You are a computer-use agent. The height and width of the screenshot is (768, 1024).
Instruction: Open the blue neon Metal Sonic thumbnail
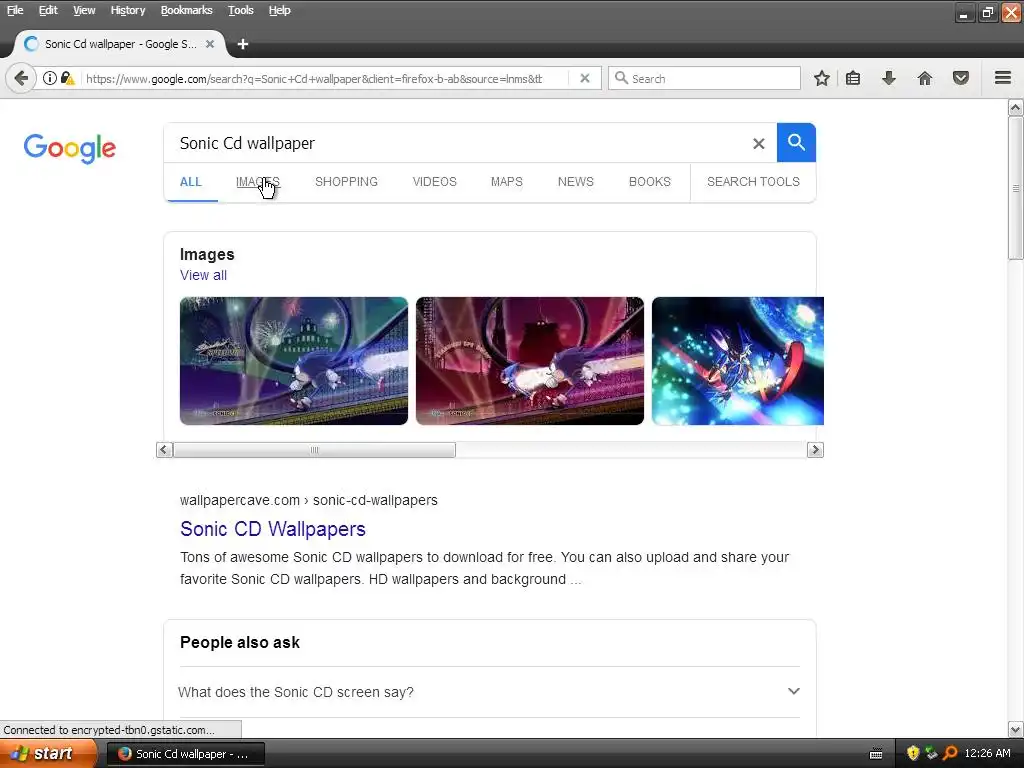pyautogui.click(x=738, y=361)
